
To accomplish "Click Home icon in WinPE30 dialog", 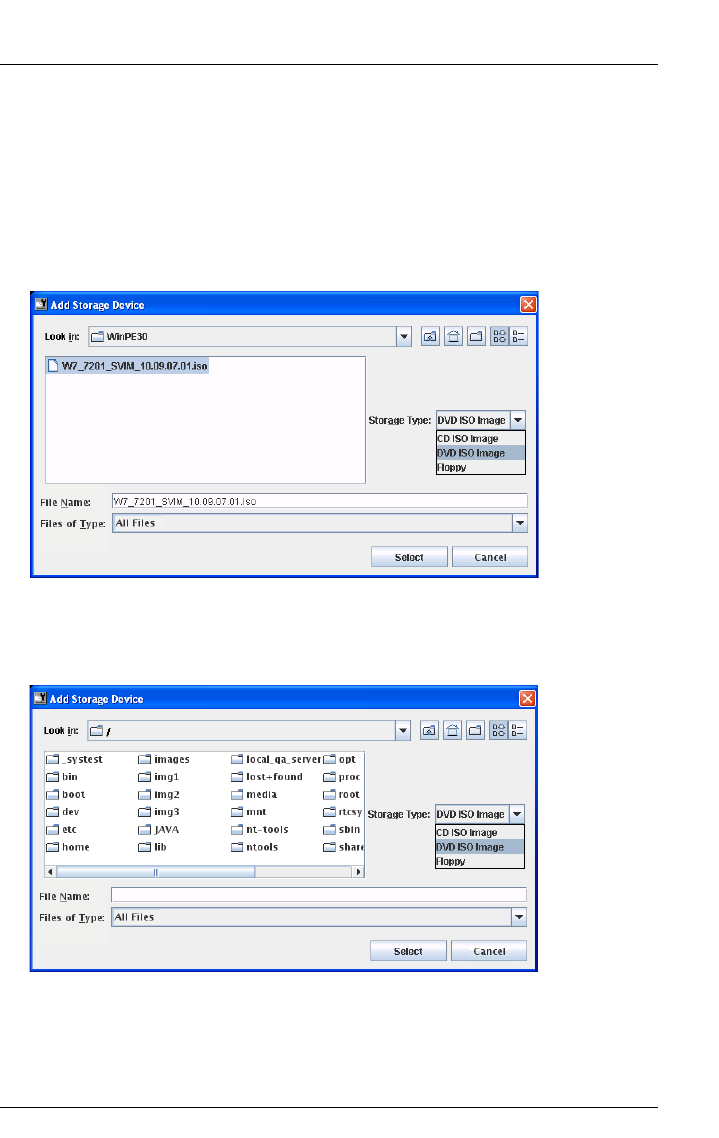I will 453,337.
